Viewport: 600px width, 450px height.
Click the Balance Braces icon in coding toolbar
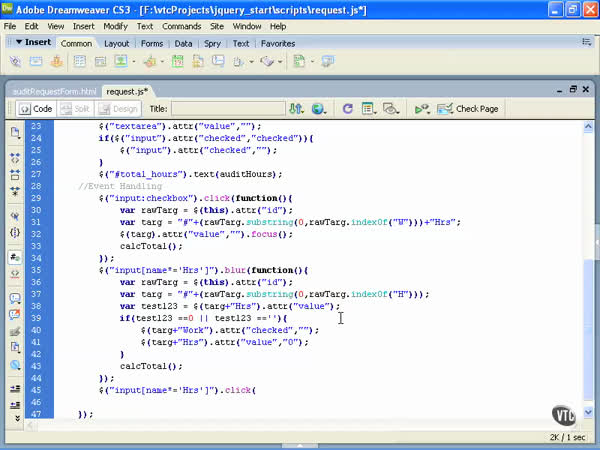15,233
